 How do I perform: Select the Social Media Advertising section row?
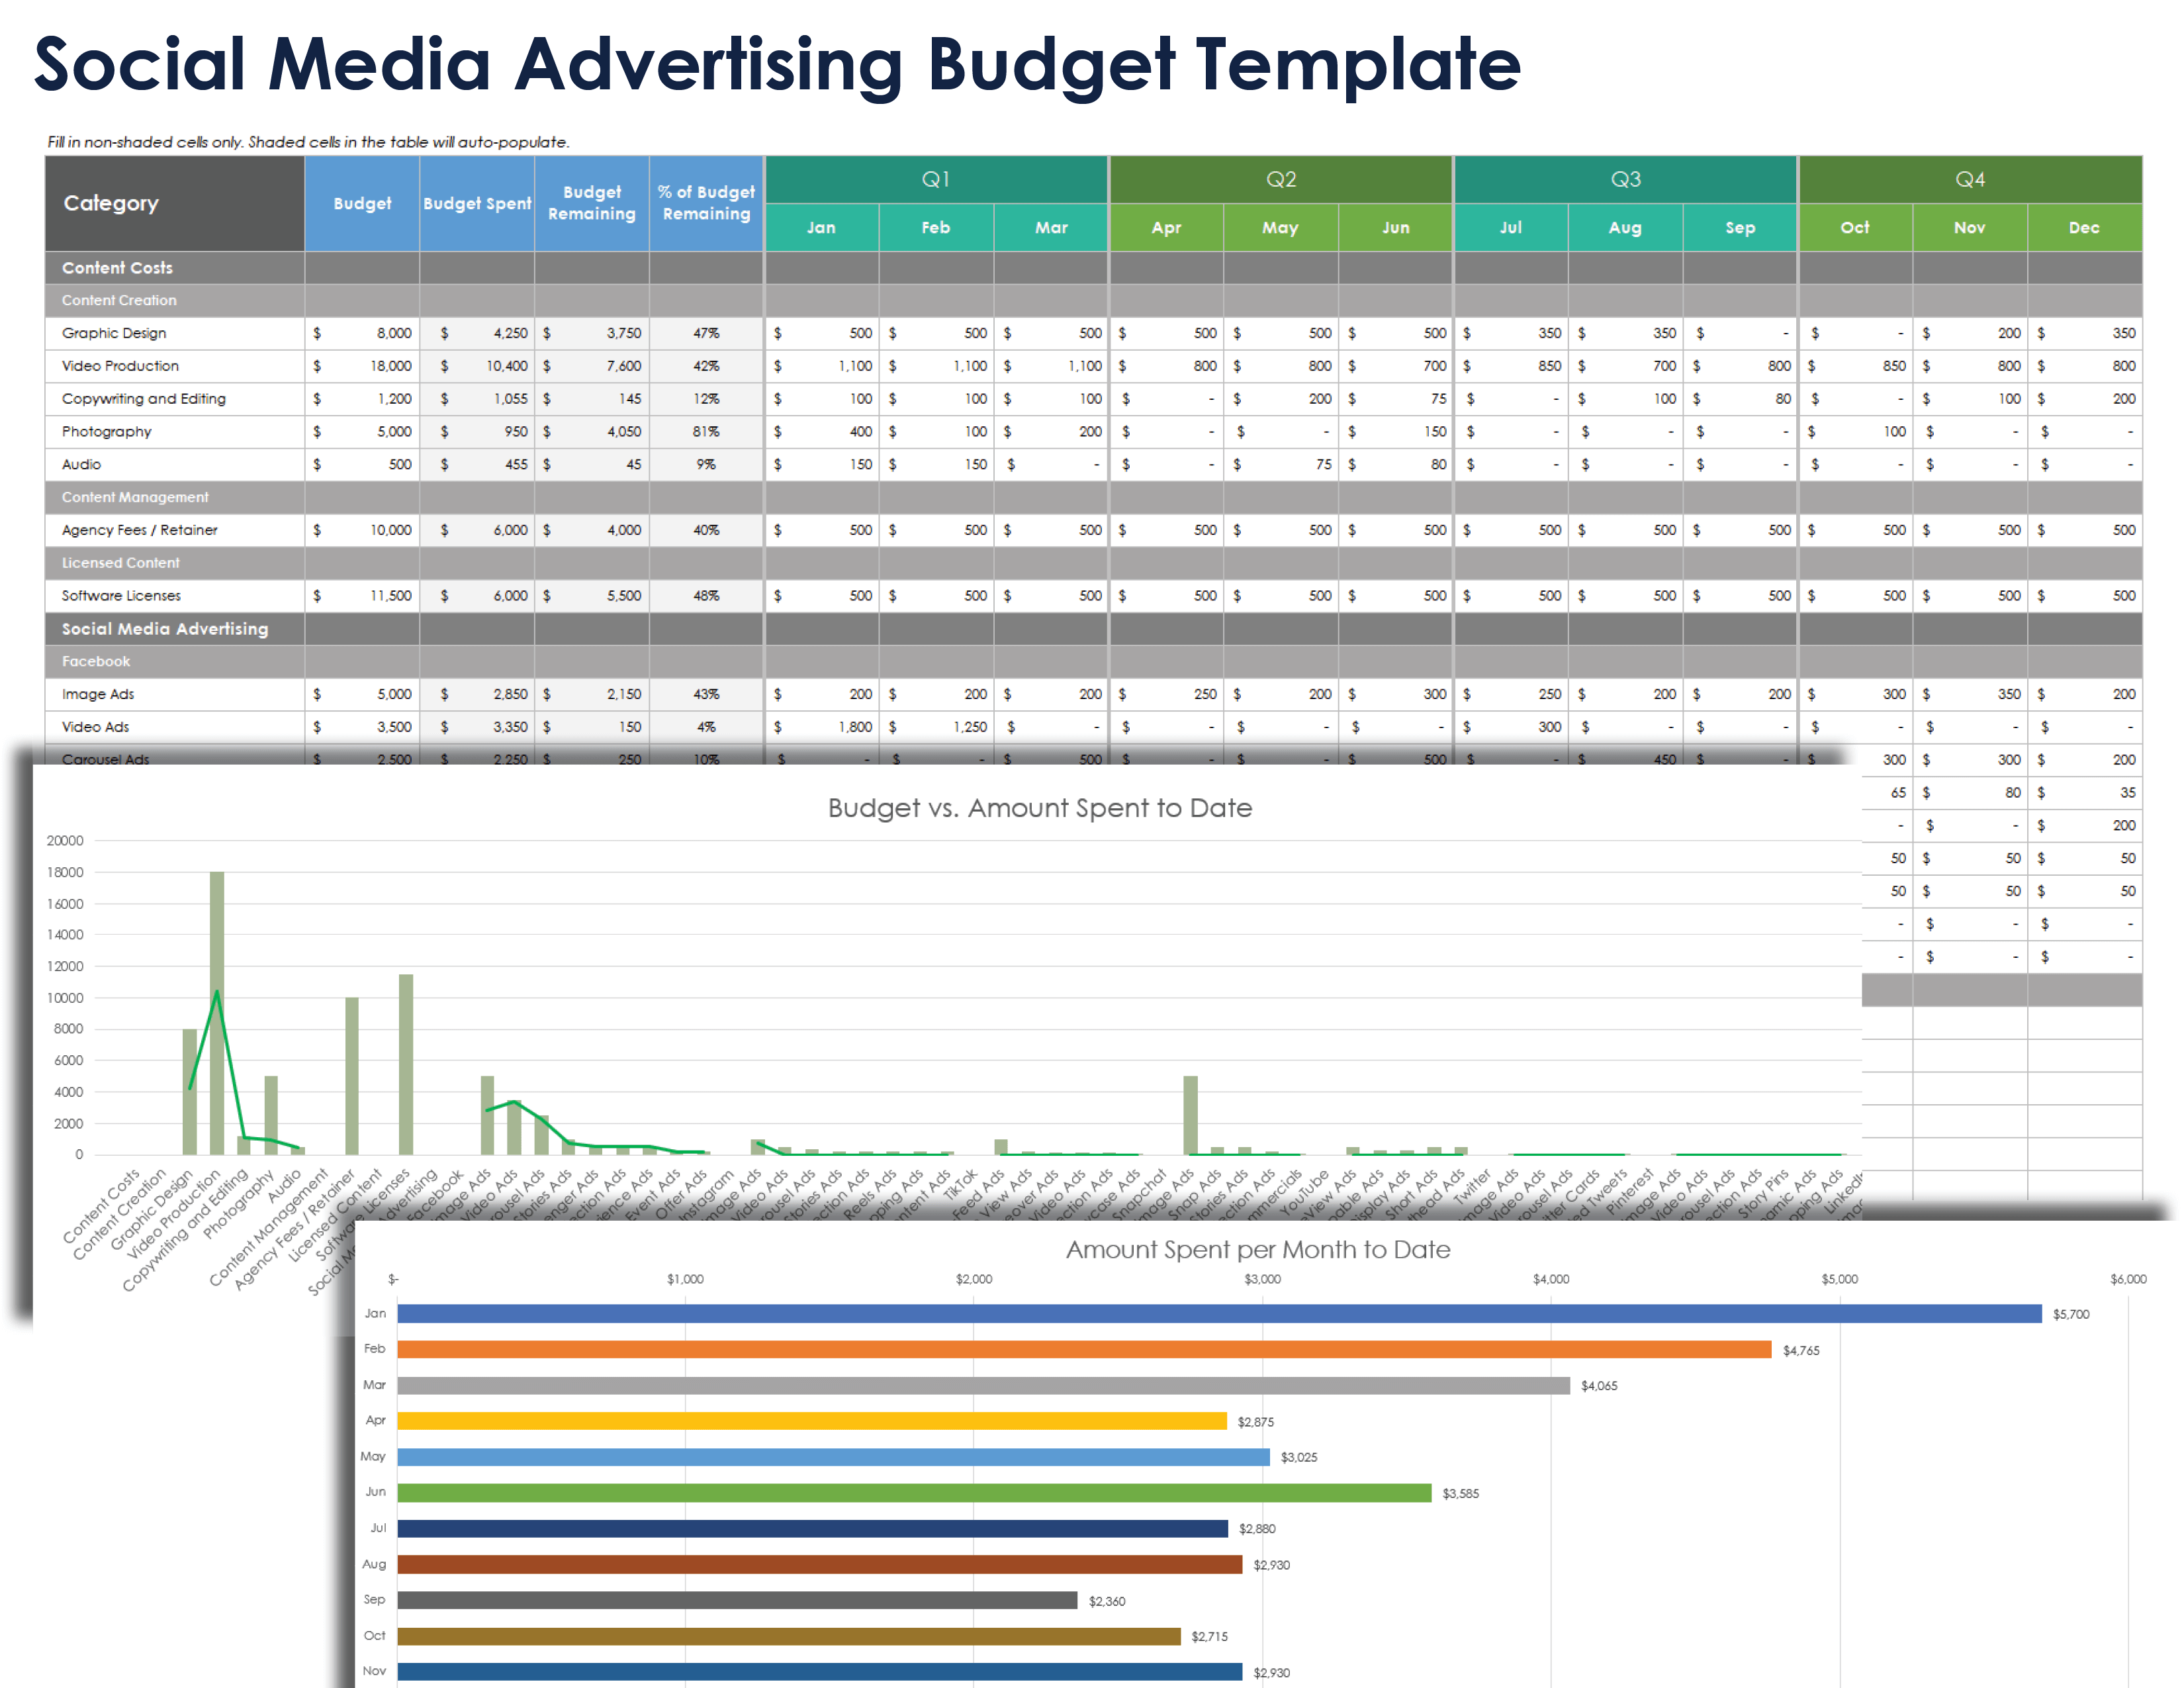point(1093,629)
